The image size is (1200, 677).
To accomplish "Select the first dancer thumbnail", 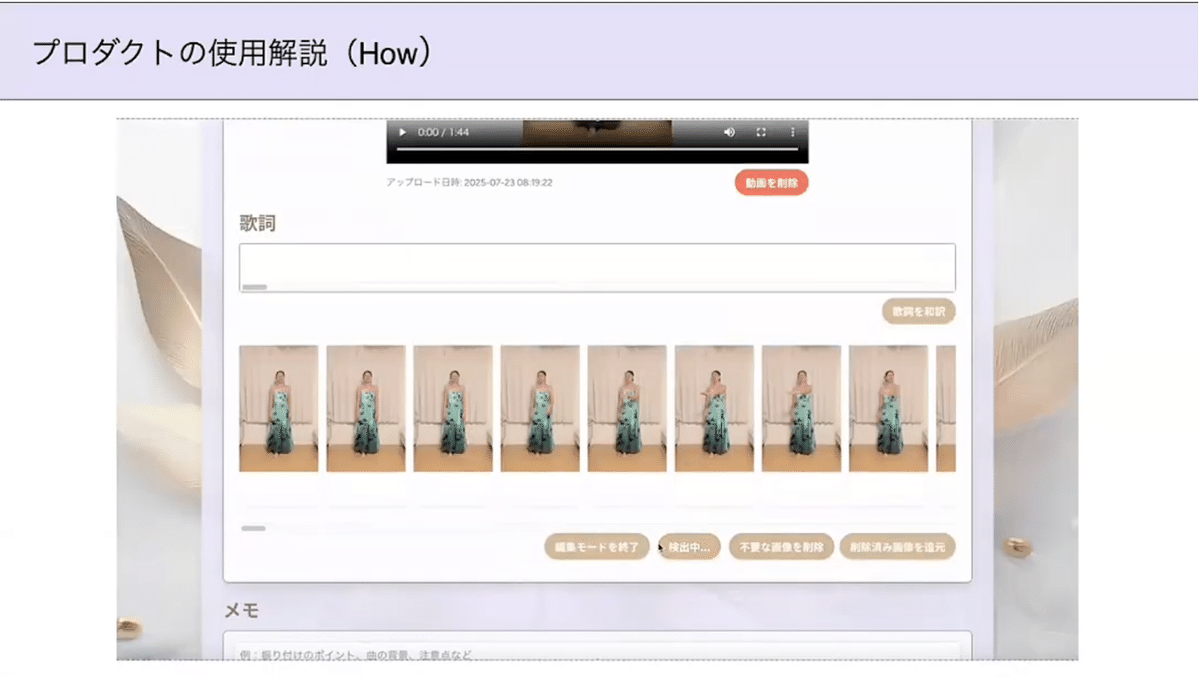I will click(279, 408).
